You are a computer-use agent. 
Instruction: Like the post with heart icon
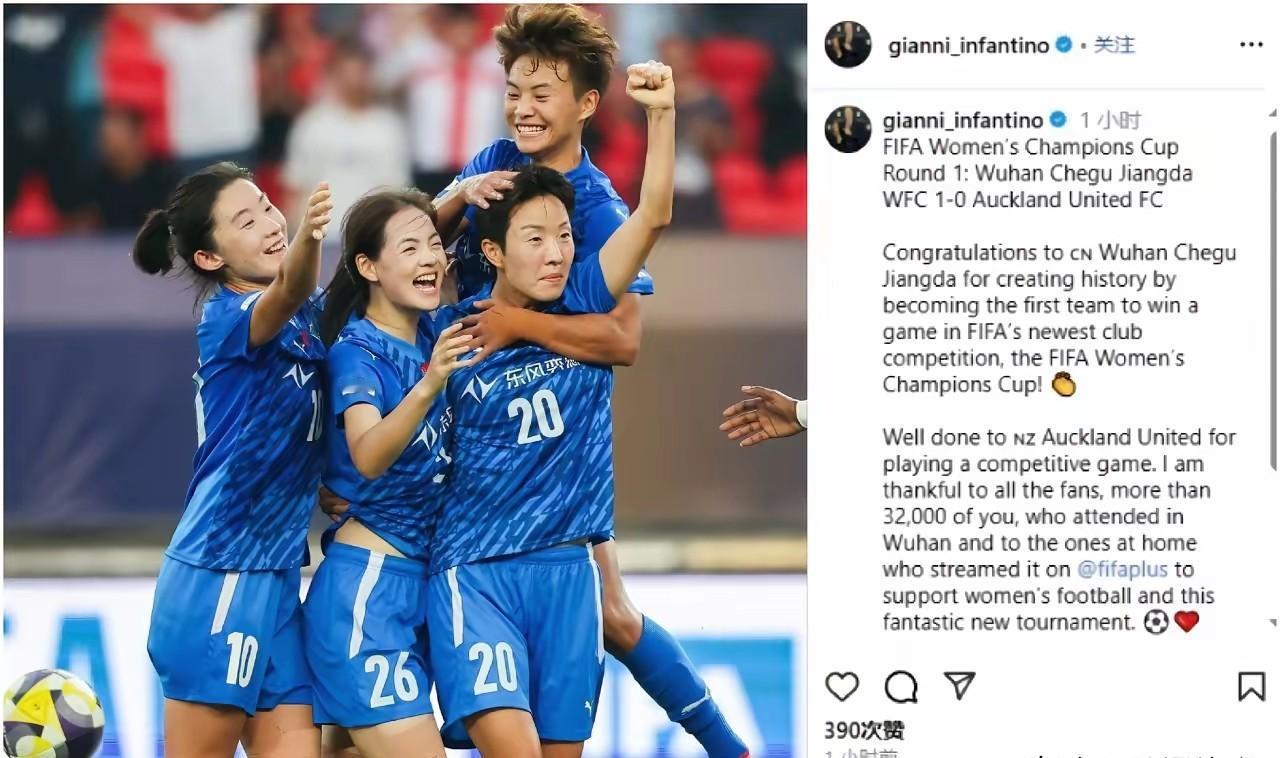point(842,686)
